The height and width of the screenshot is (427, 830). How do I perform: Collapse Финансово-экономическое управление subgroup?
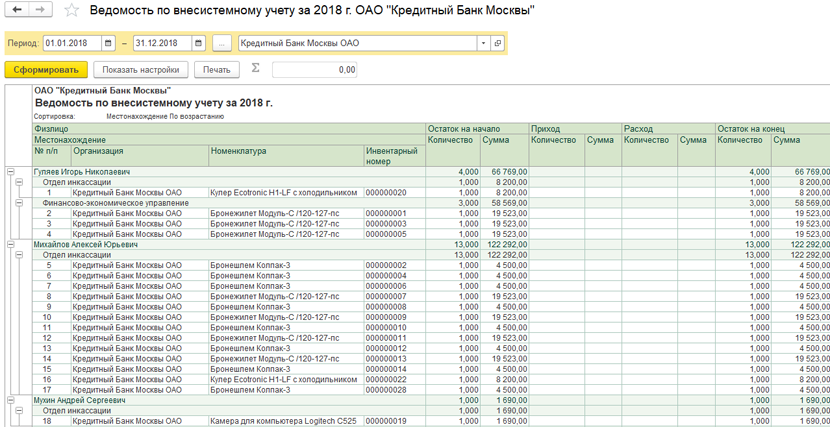tap(20, 203)
